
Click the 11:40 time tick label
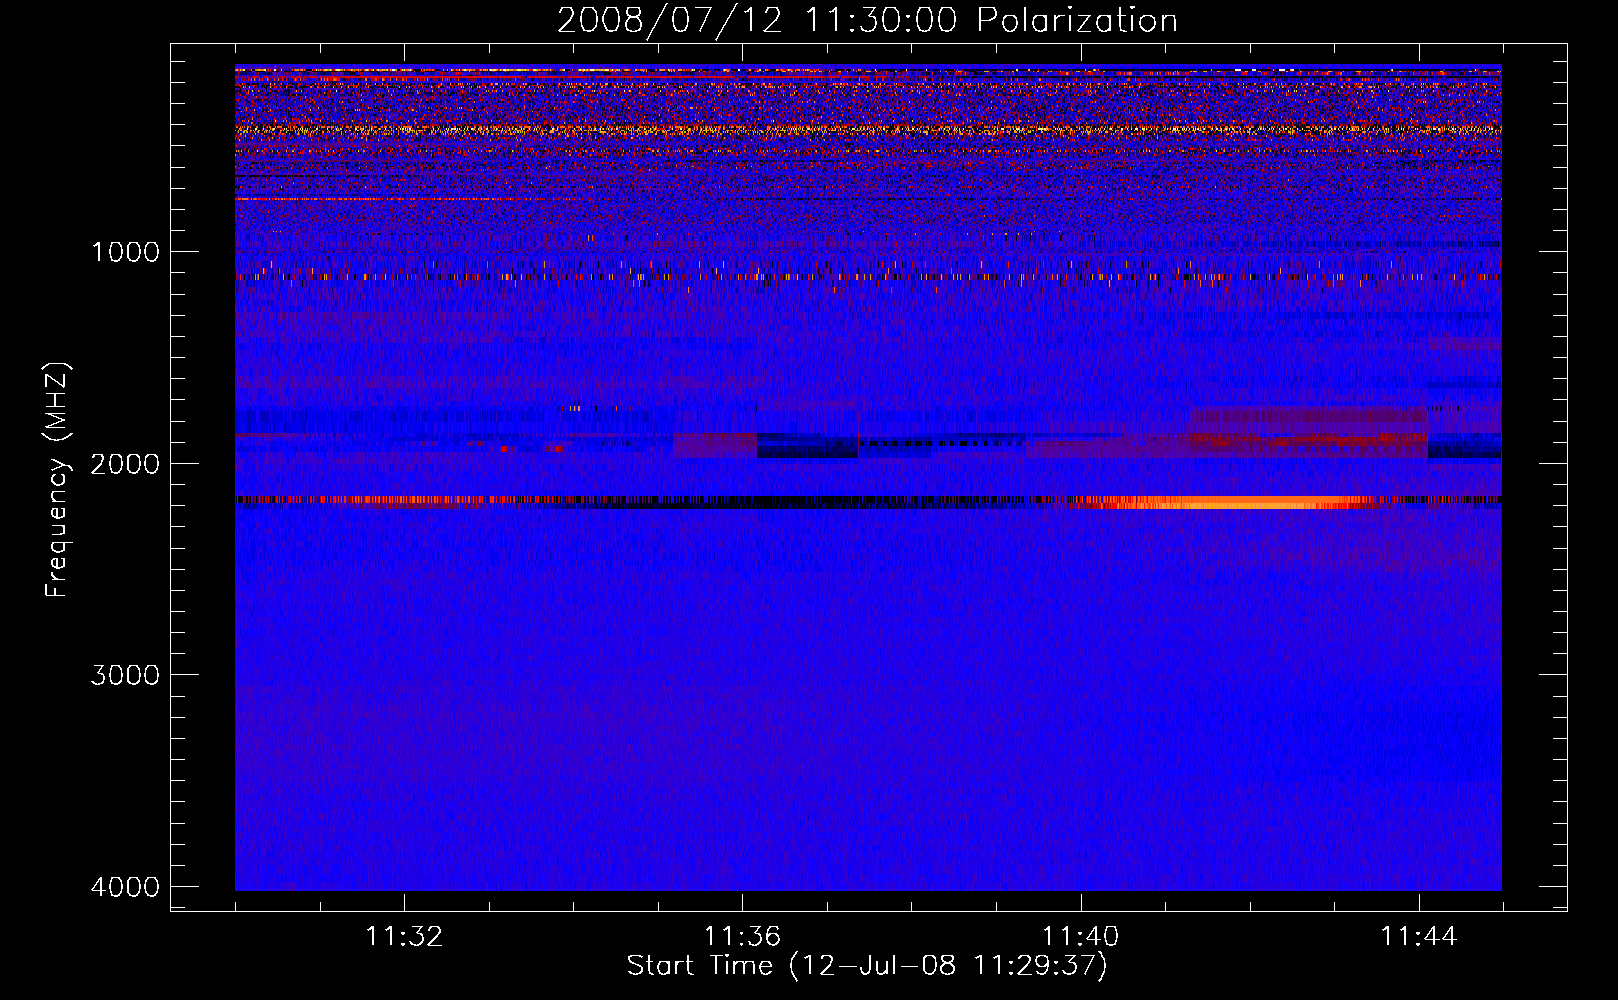[1081, 937]
